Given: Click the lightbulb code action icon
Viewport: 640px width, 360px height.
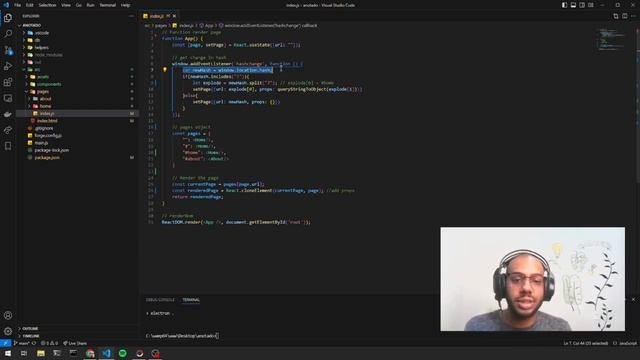Looking at the screenshot, I should [165, 70].
